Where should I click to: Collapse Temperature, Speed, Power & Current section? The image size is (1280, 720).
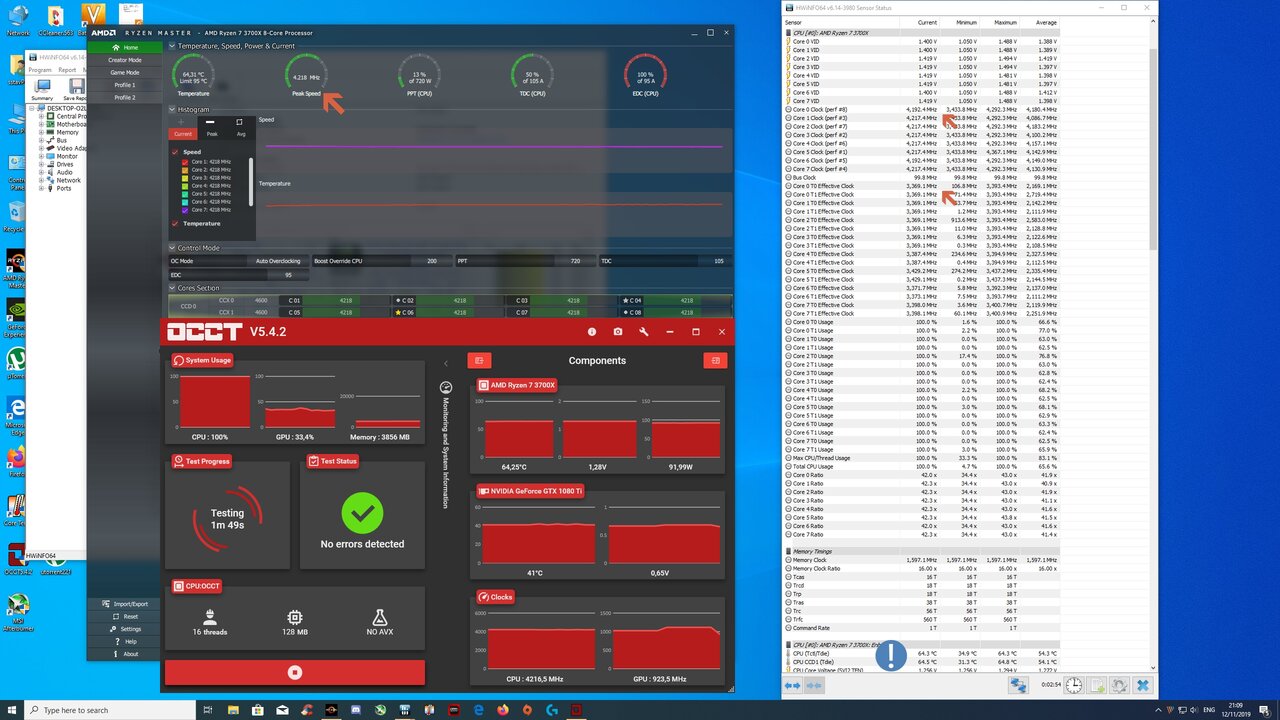pos(171,46)
